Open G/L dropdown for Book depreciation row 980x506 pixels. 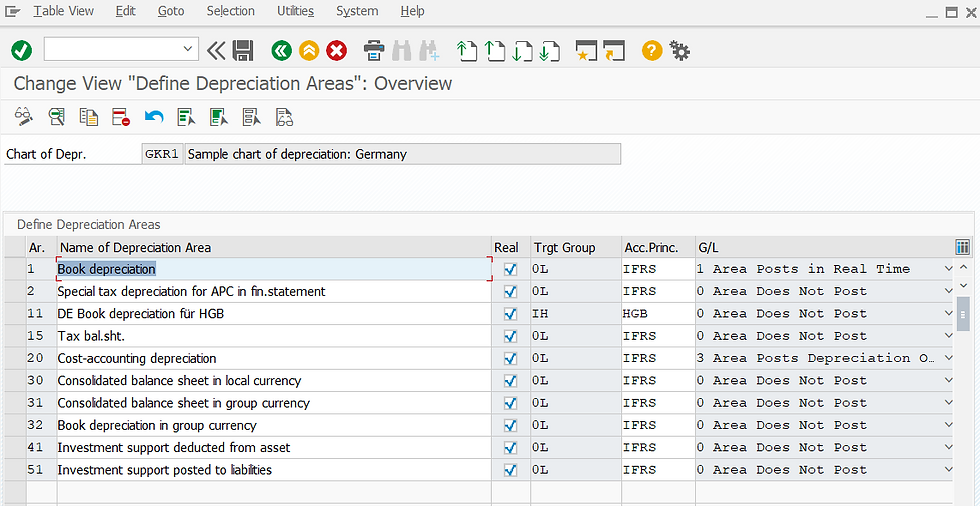tap(948, 269)
